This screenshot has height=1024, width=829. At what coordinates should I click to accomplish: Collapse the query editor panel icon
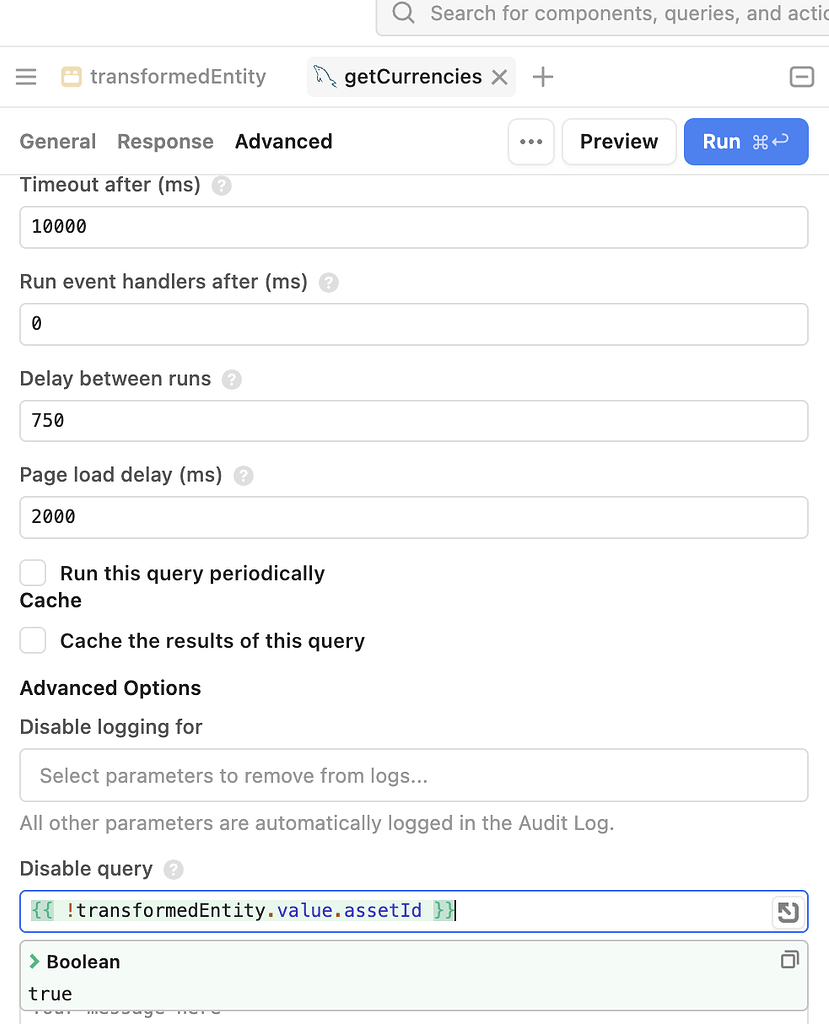click(802, 77)
